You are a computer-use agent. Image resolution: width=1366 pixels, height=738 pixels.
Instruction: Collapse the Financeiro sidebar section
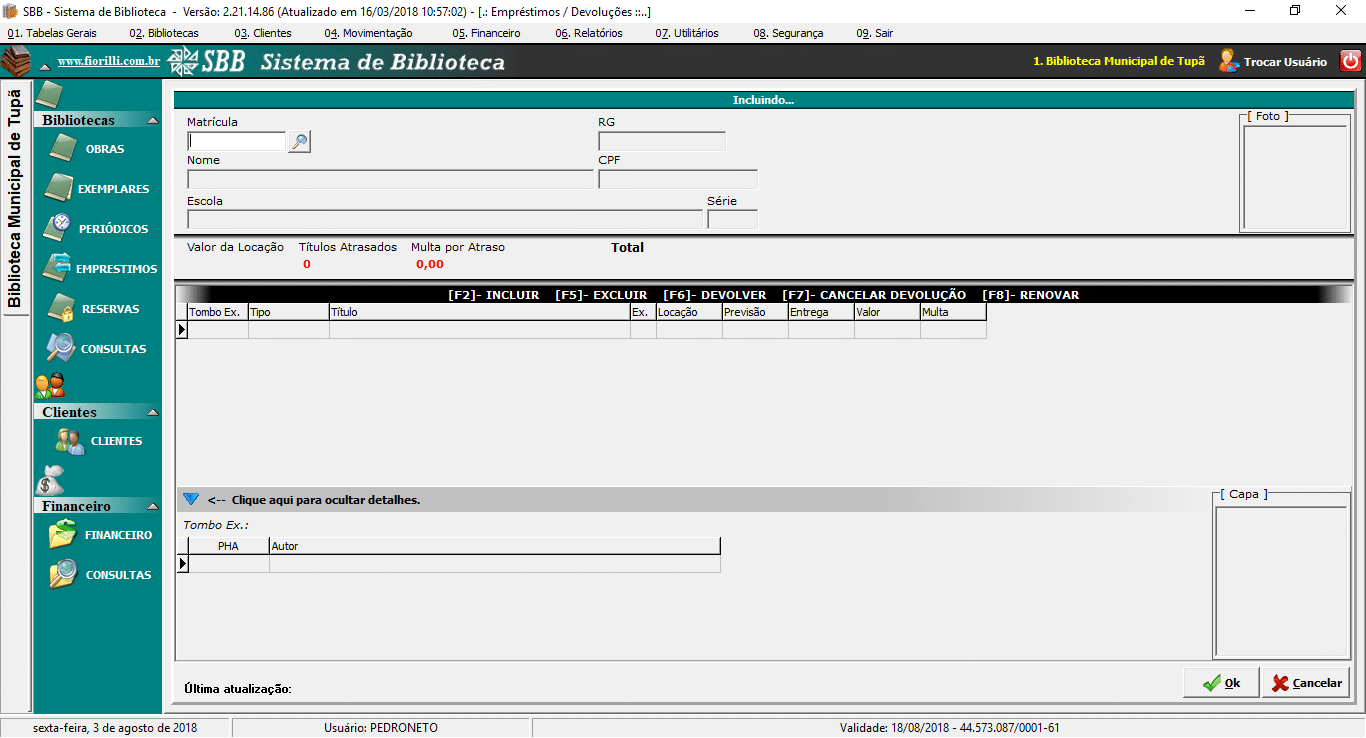click(152, 506)
